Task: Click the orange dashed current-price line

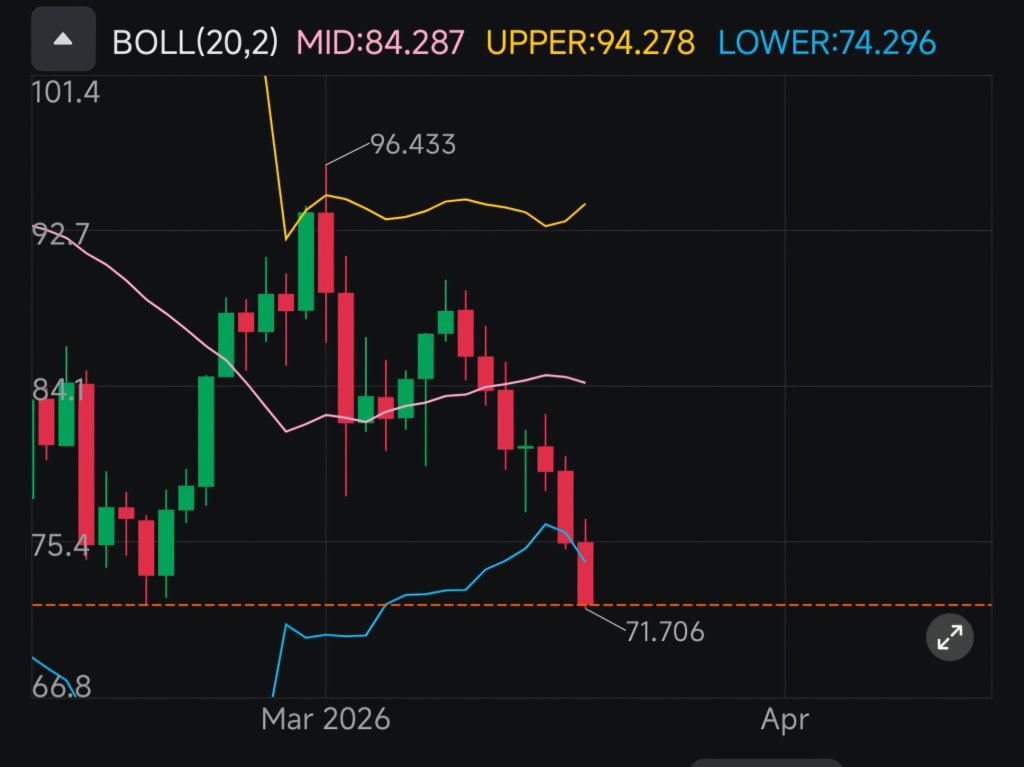Action: tap(784, 605)
